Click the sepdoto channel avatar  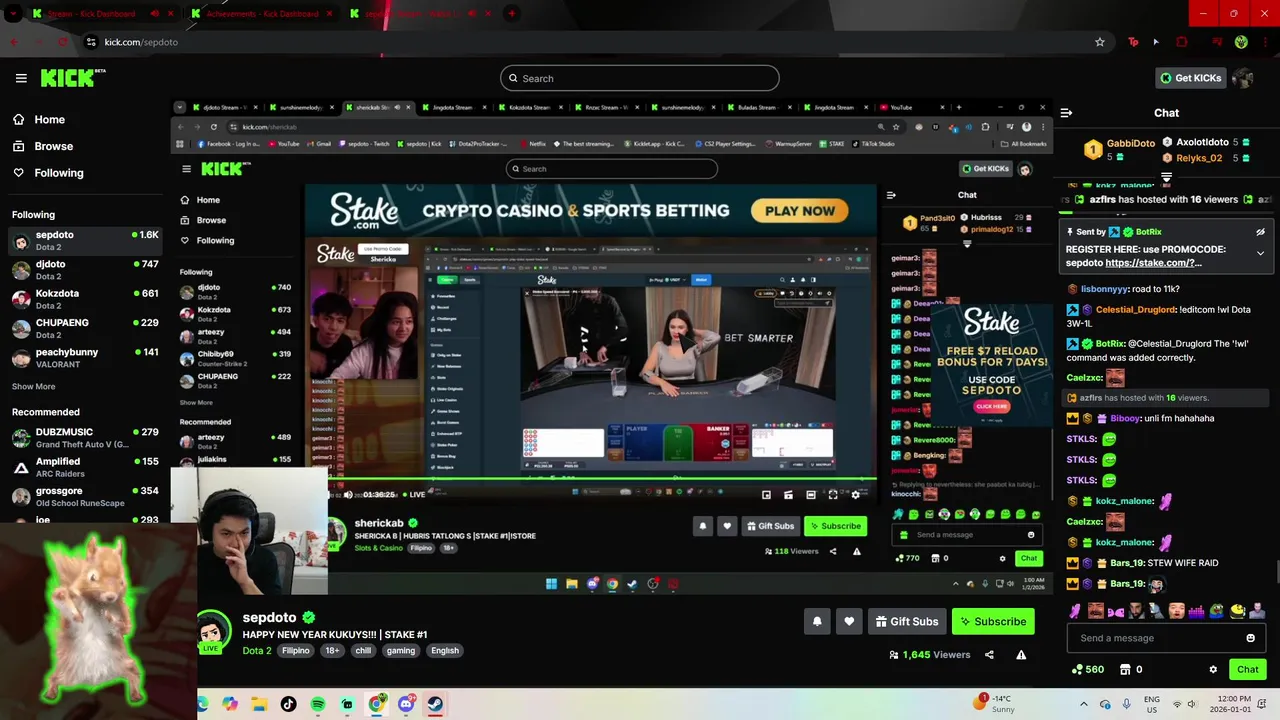211,631
